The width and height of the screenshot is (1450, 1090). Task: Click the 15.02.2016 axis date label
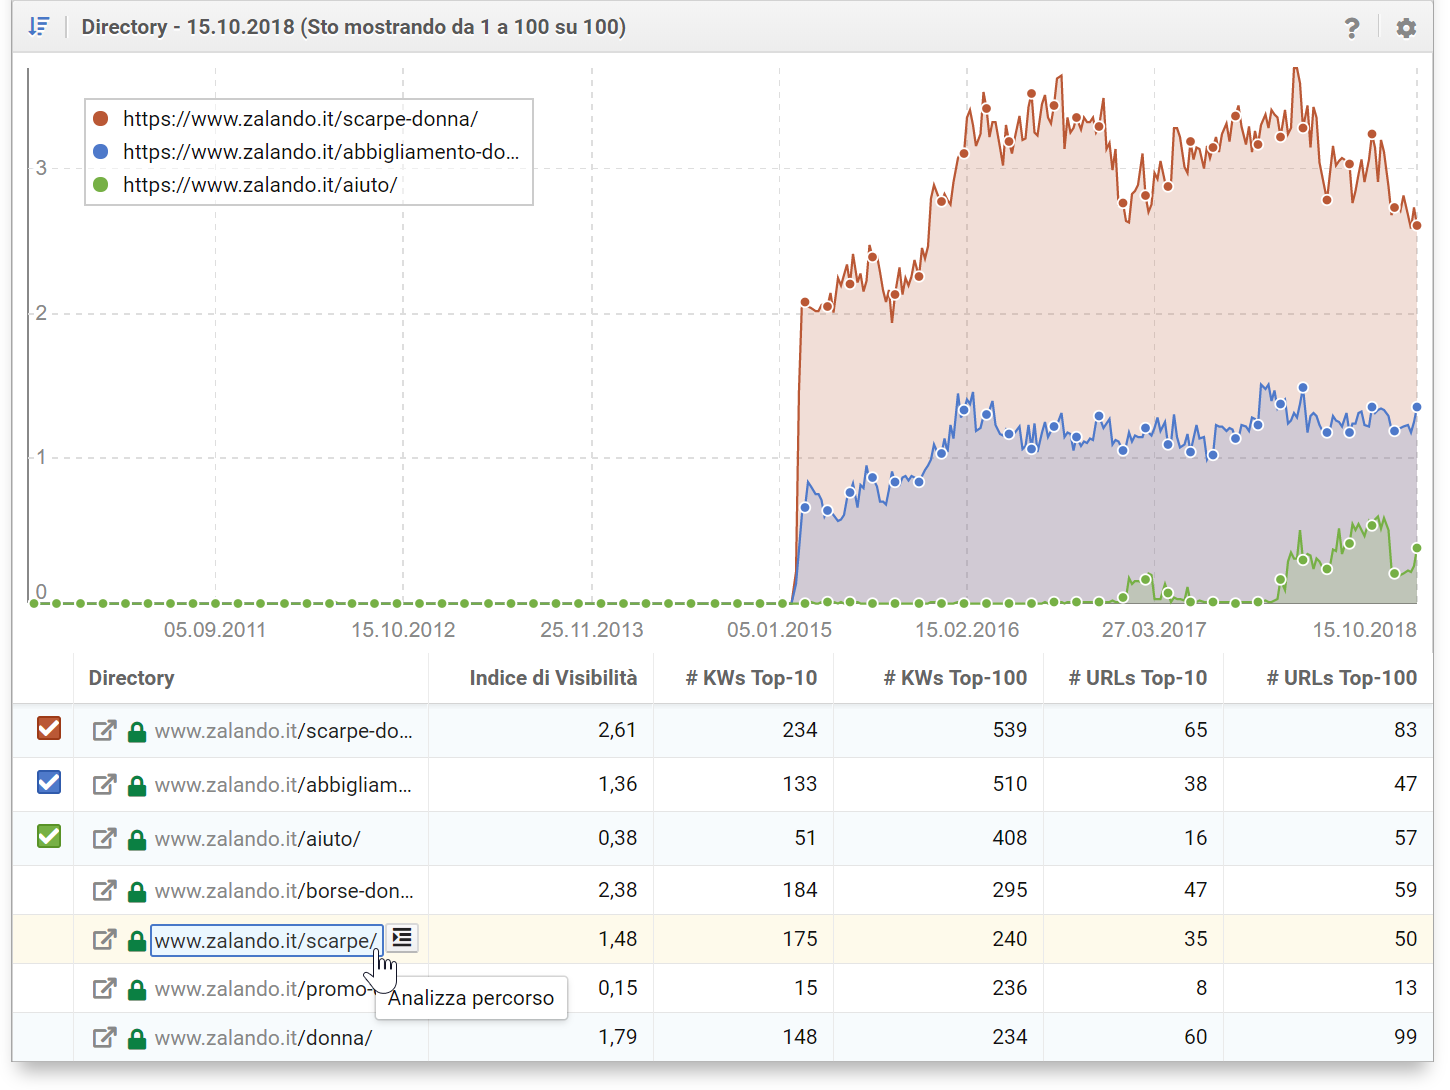[x=967, y=630]
